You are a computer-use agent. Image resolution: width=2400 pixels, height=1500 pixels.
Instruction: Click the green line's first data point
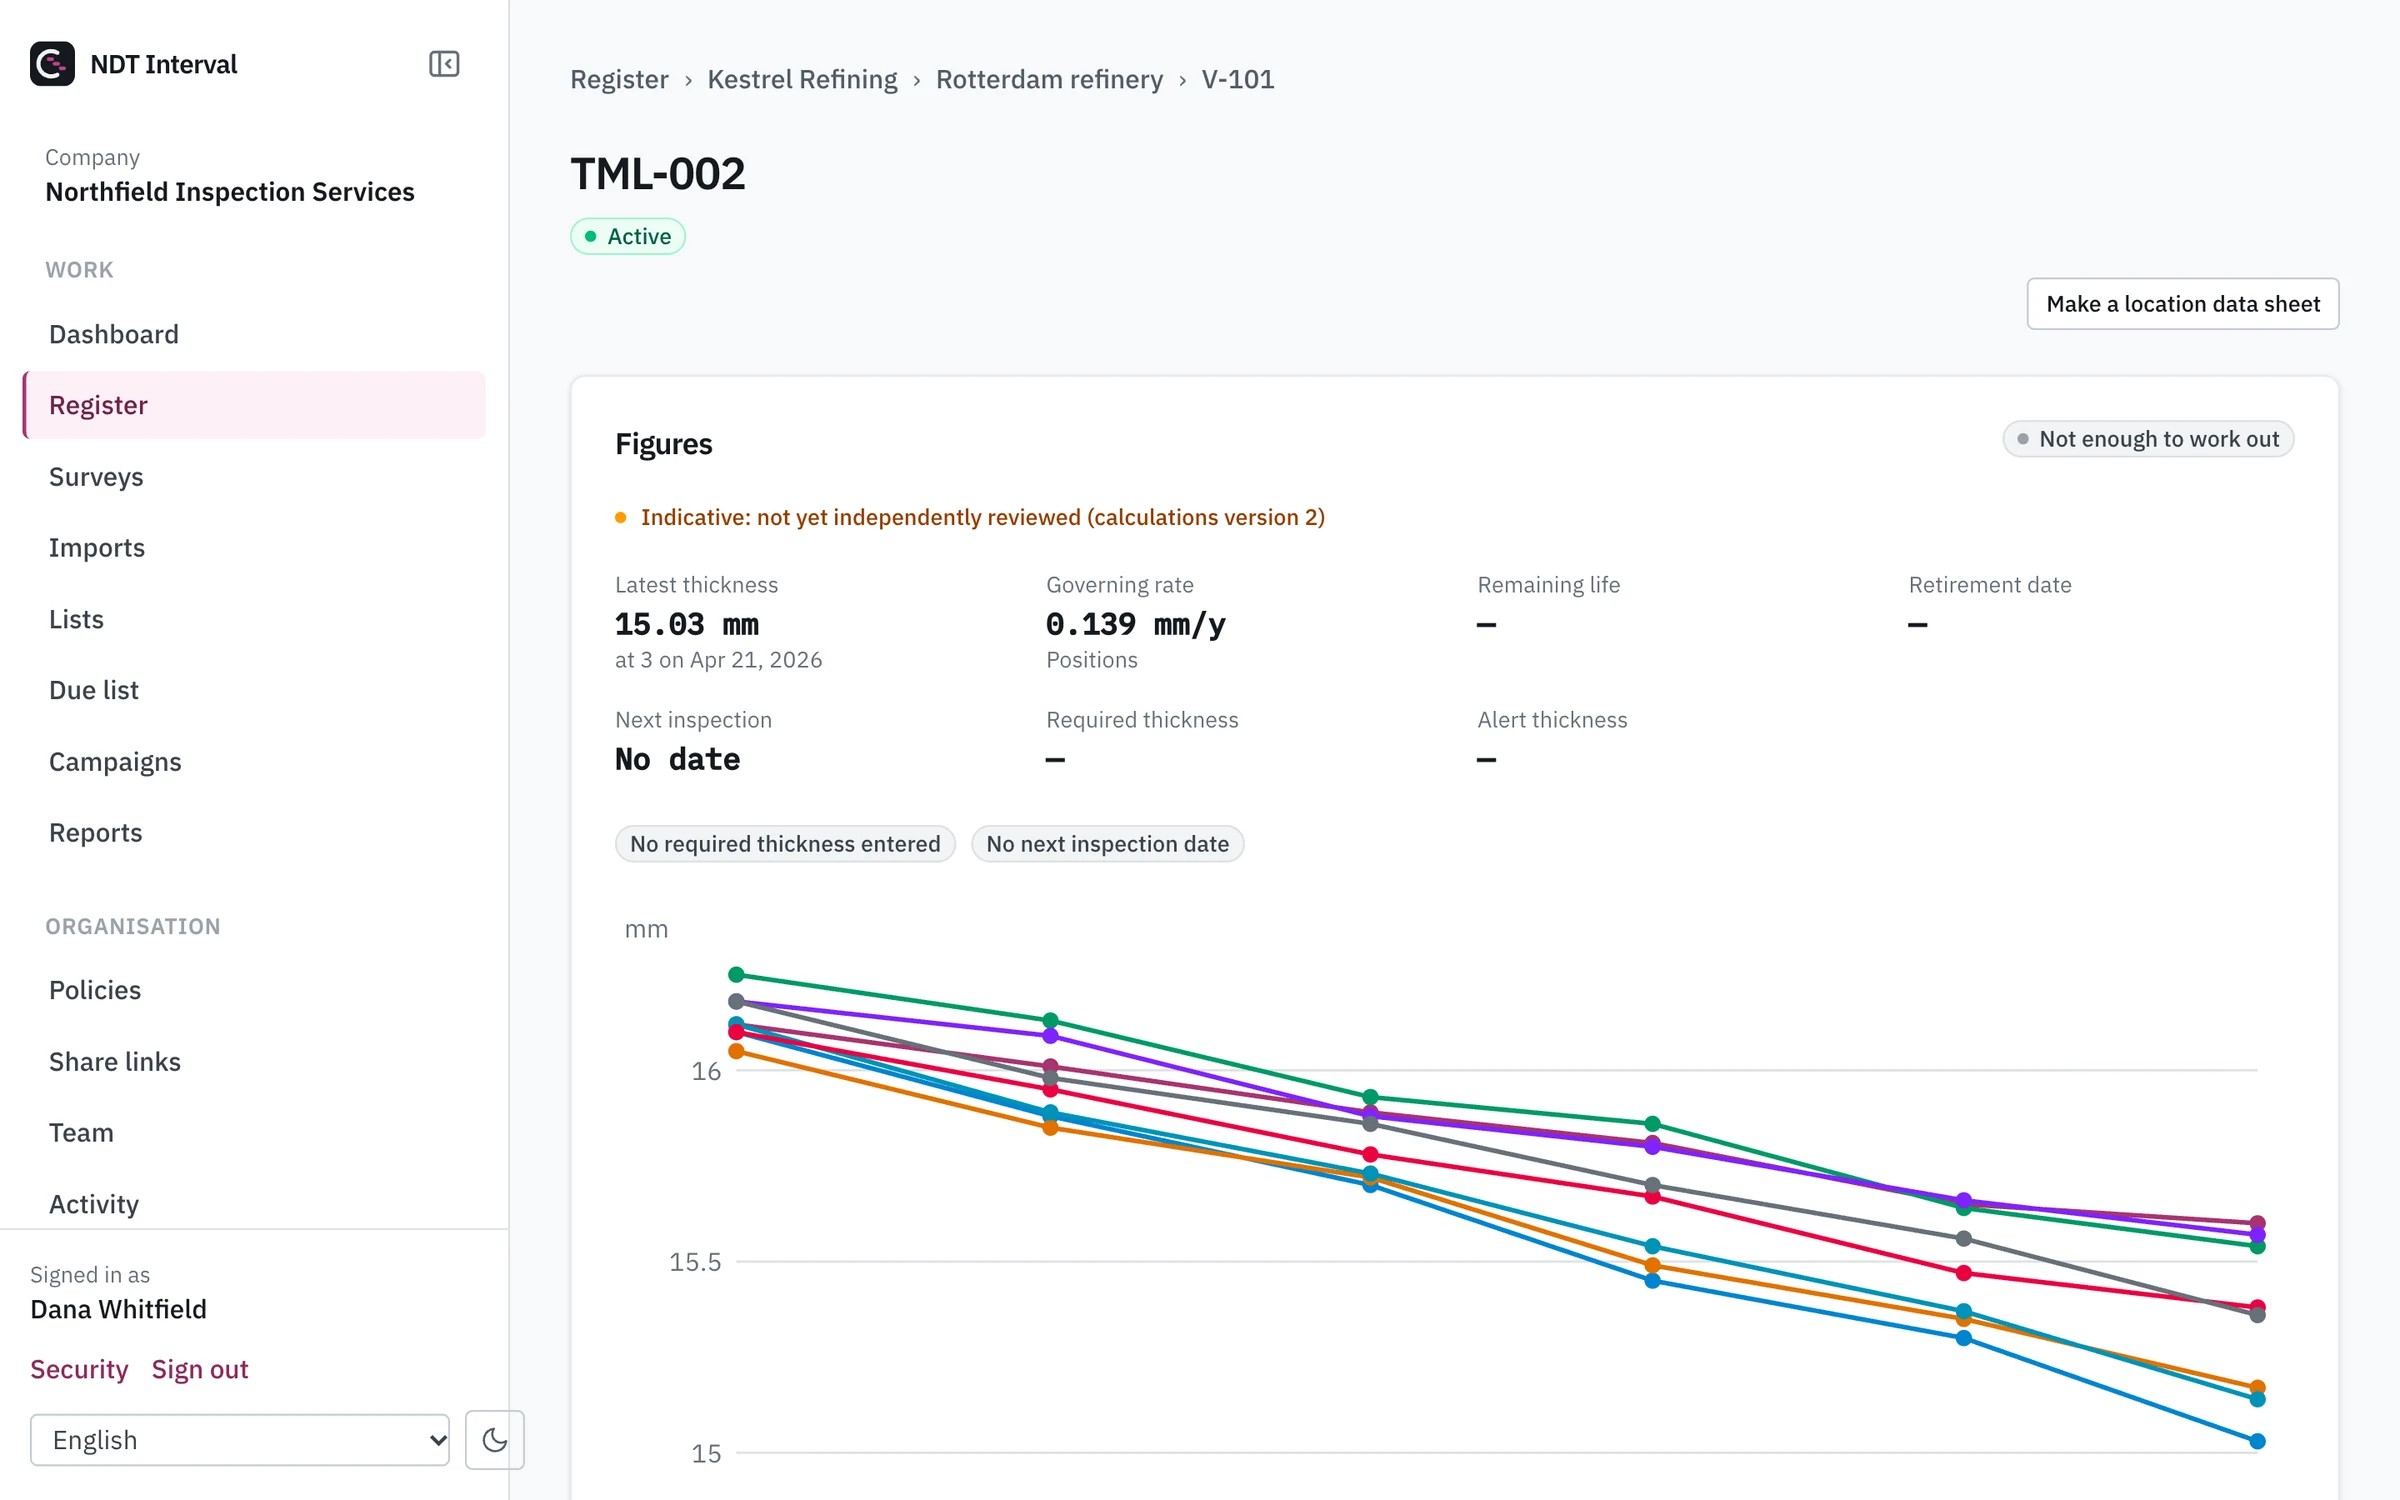[x=737, y=975]
